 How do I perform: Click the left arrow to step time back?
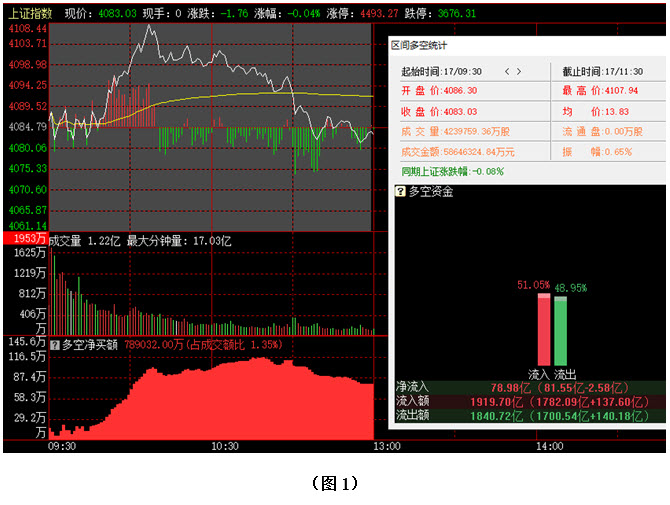coord(507,71)
